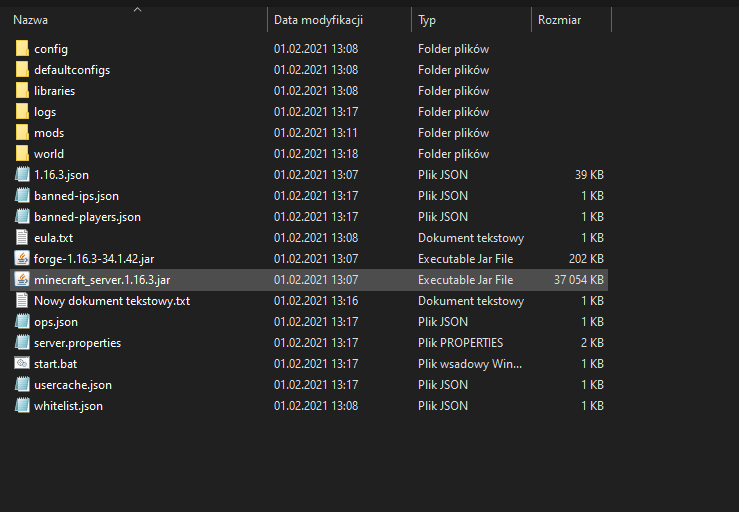Click the start.bat batch file icon
The image size is (739, 512).
[22, 364]
